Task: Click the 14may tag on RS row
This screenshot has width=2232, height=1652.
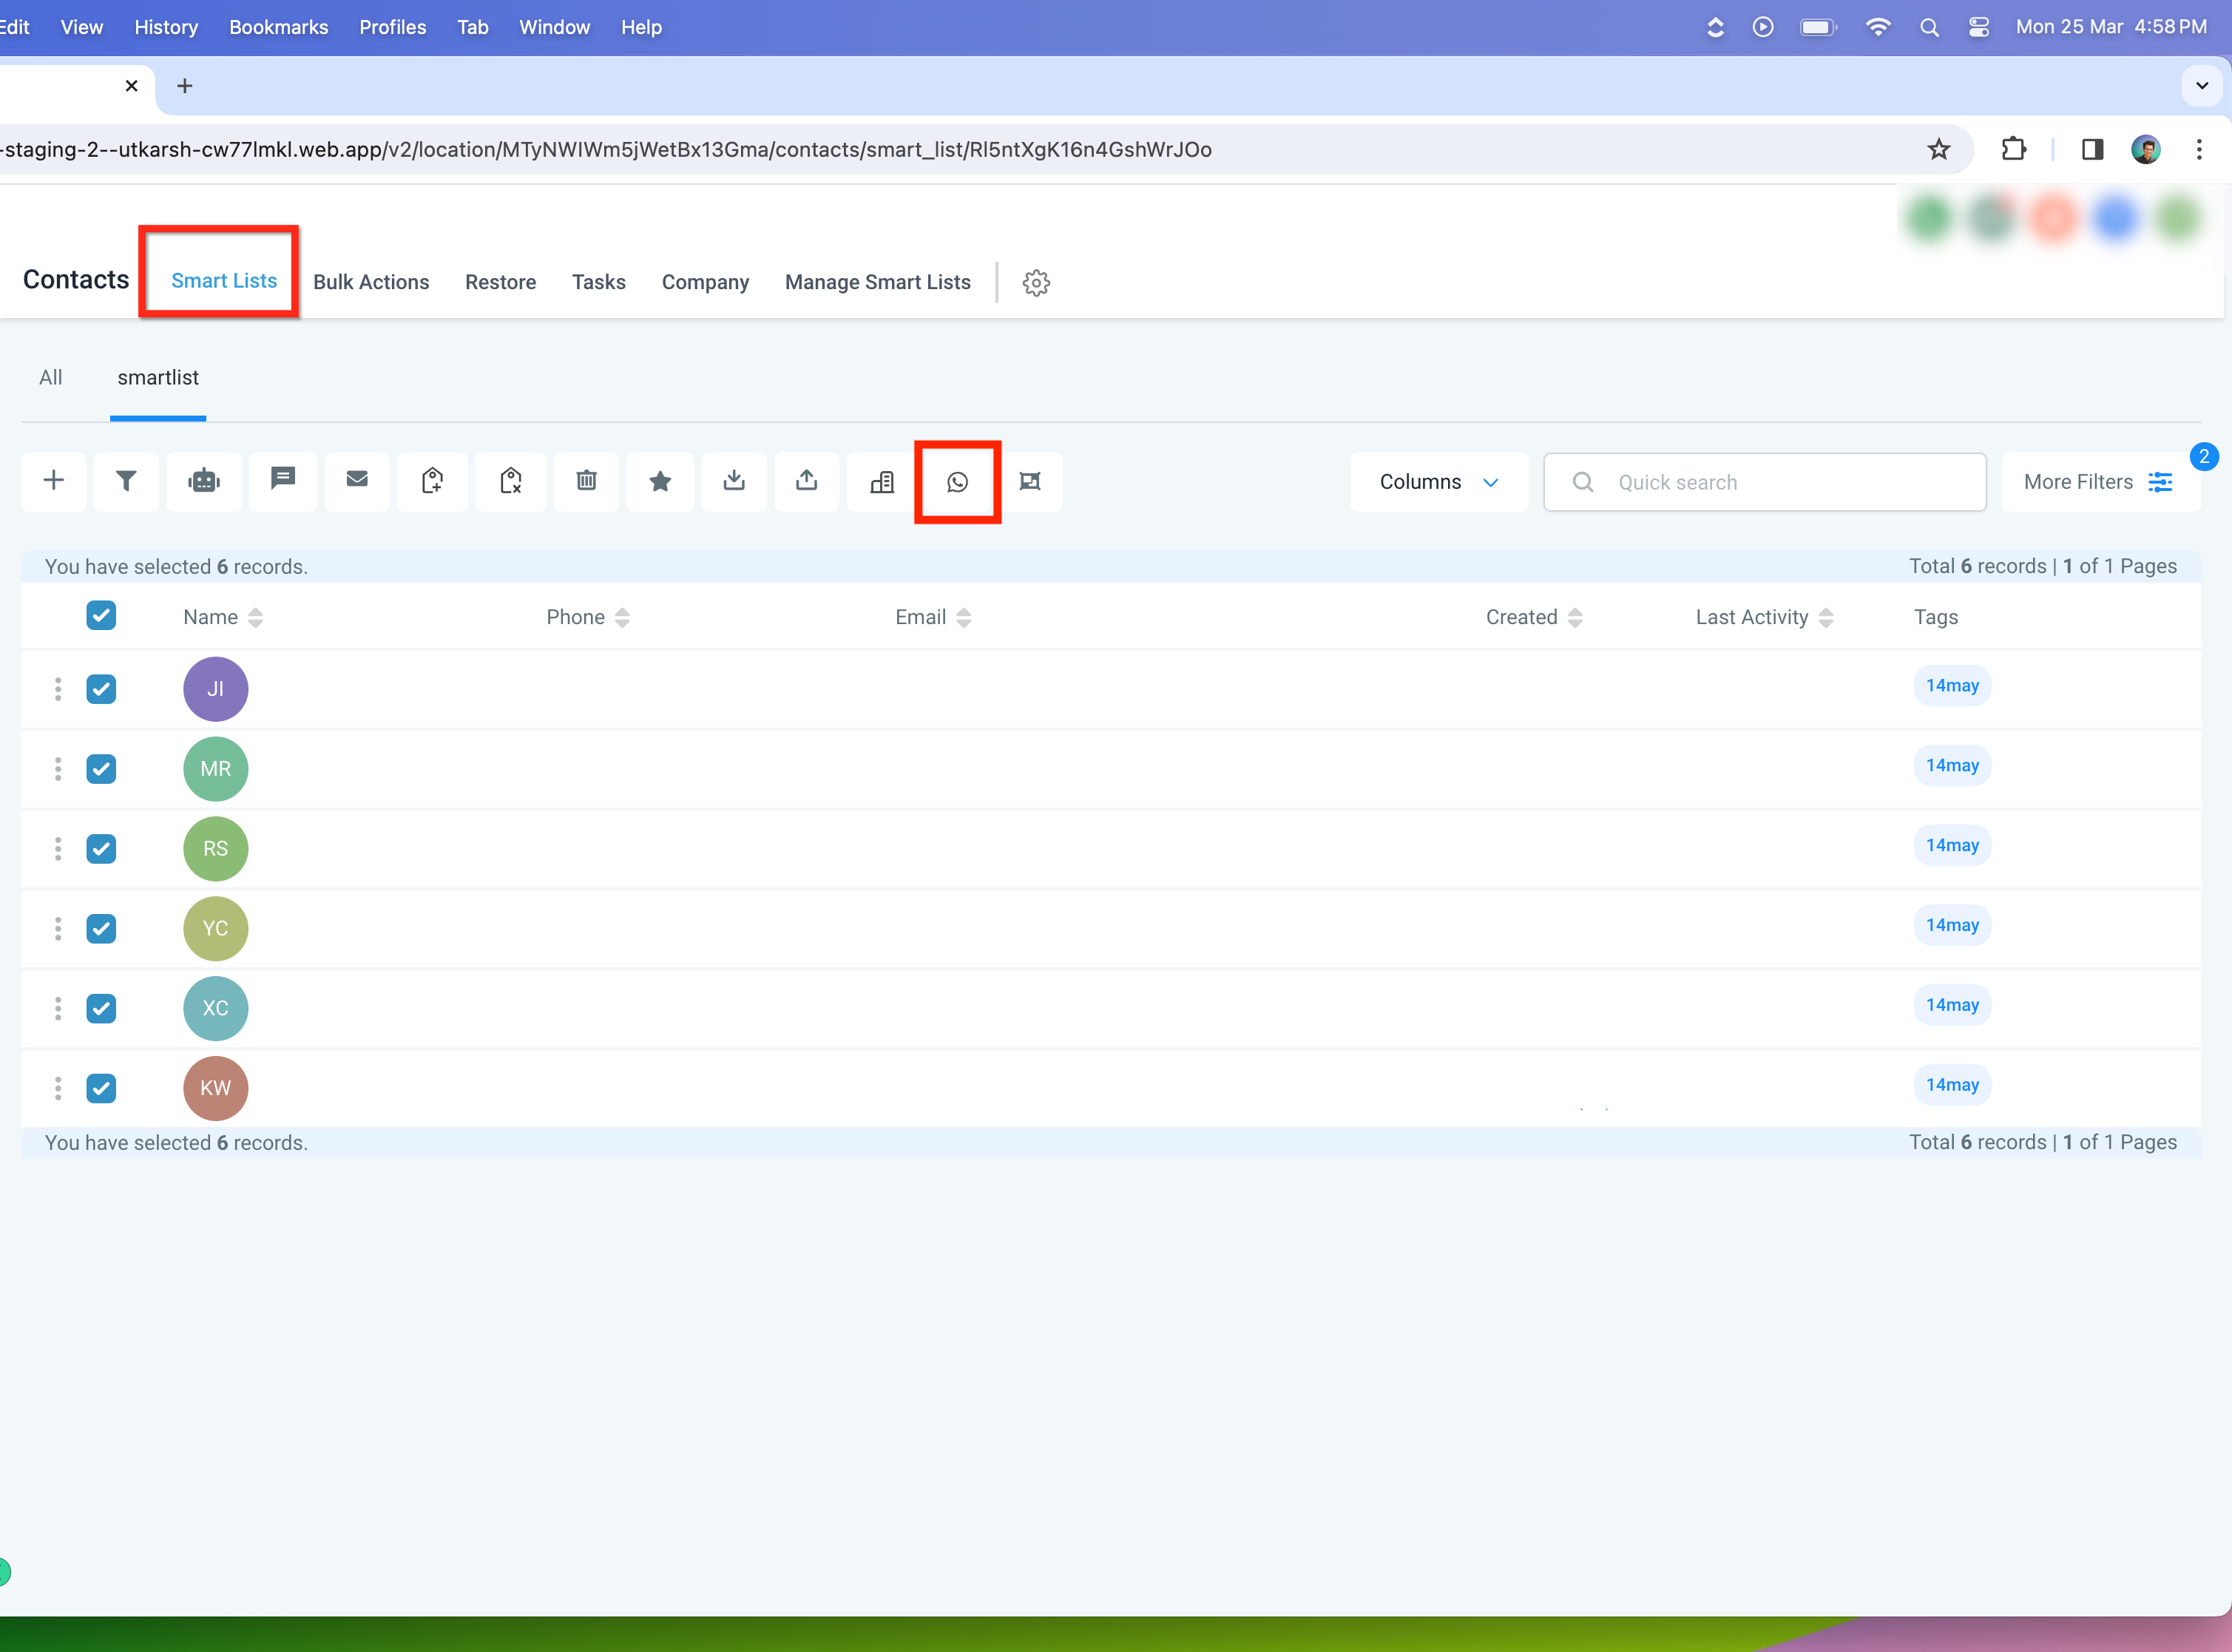Action: point(1952,846)
